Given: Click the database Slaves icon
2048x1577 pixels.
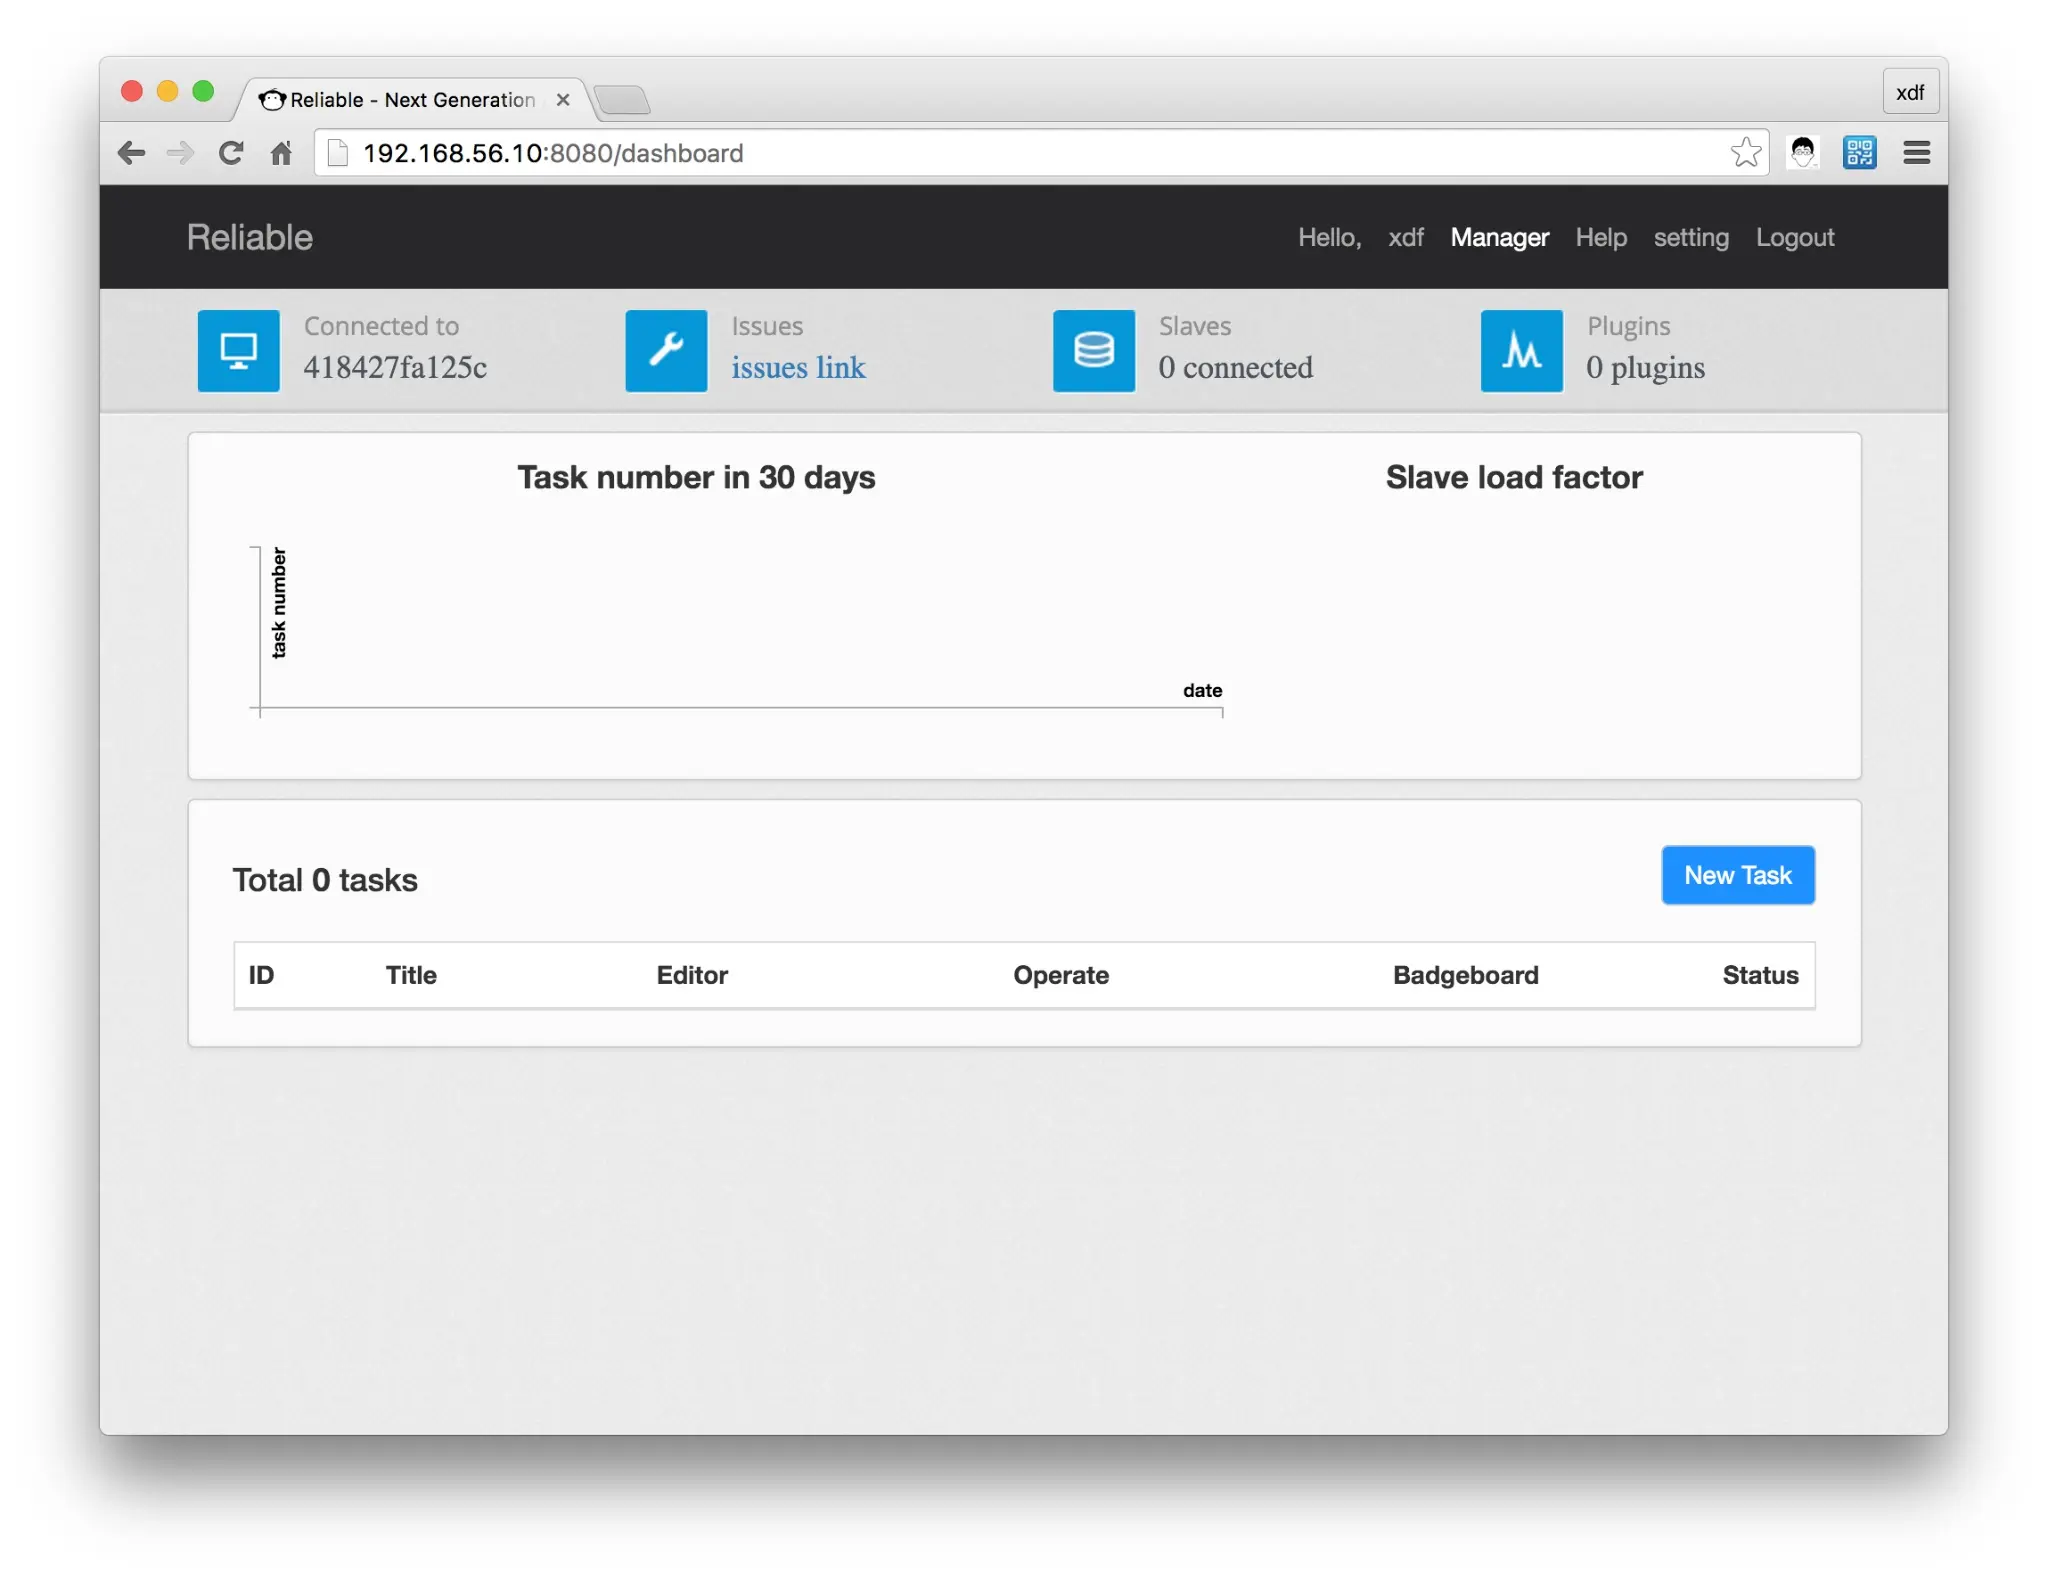Looking at the screenshot, I should (x=1093, y=351).
